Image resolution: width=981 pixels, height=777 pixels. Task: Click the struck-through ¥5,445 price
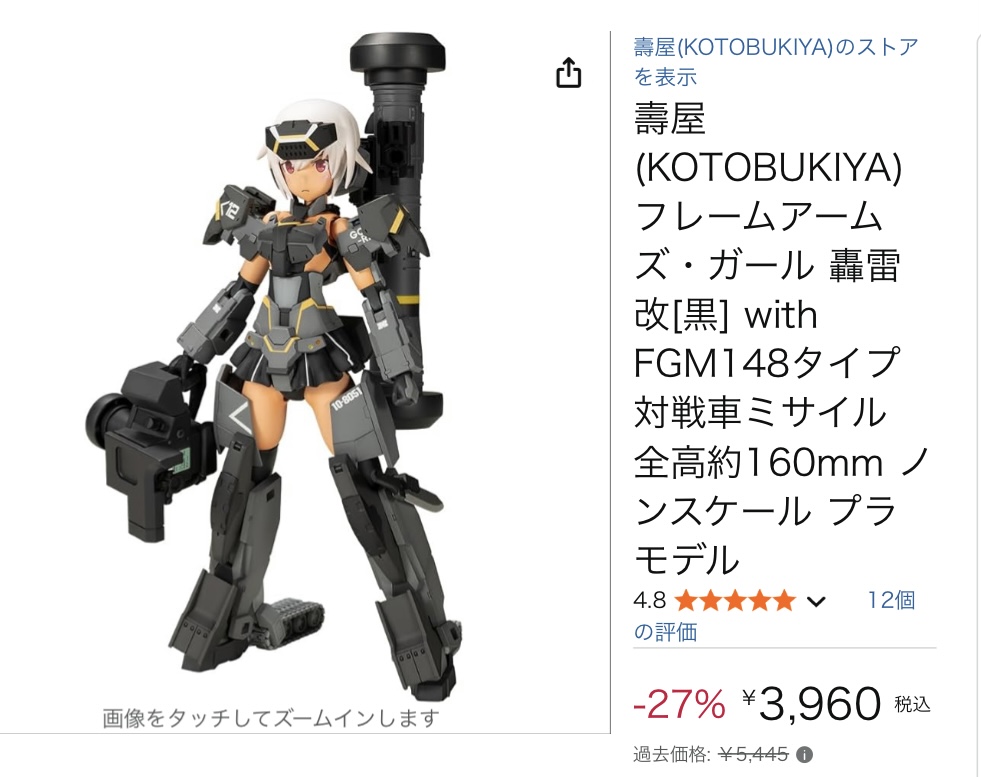tap(753, 755)
